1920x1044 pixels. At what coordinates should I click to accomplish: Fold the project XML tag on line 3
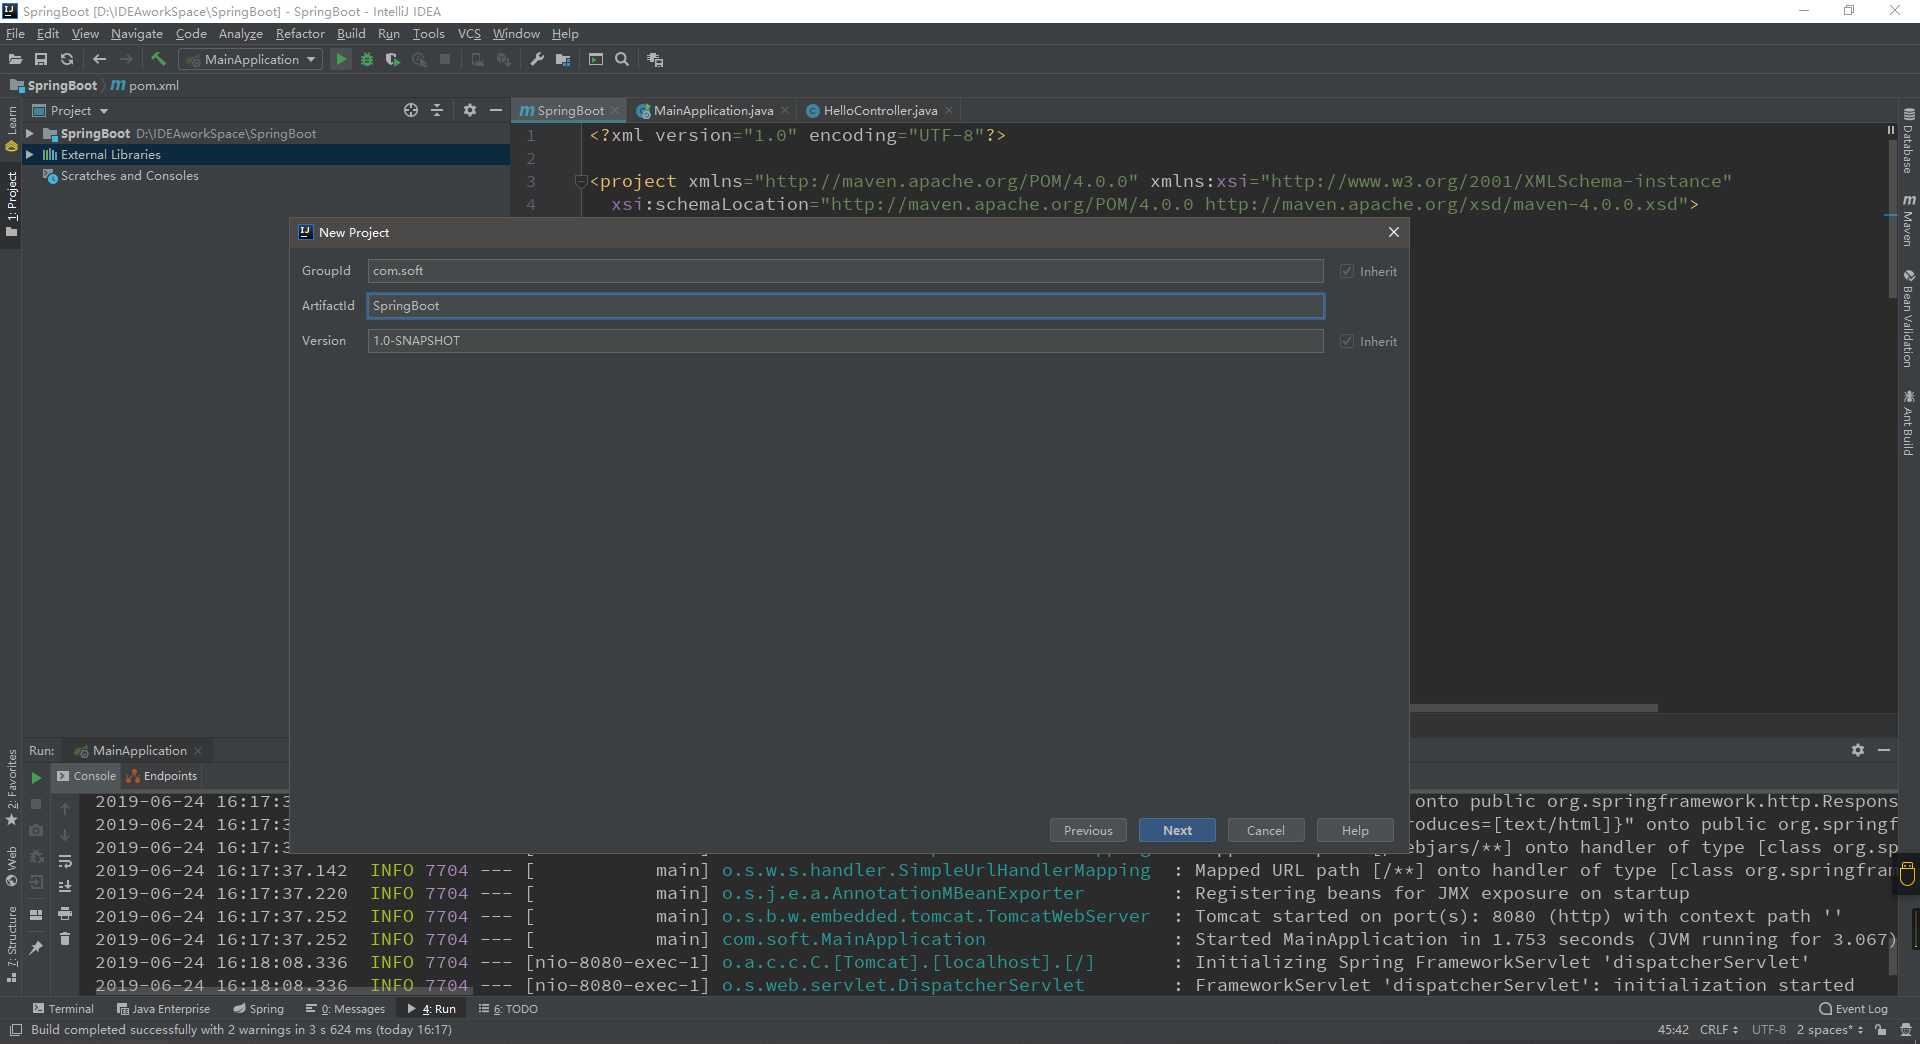[x=580, y=181]
